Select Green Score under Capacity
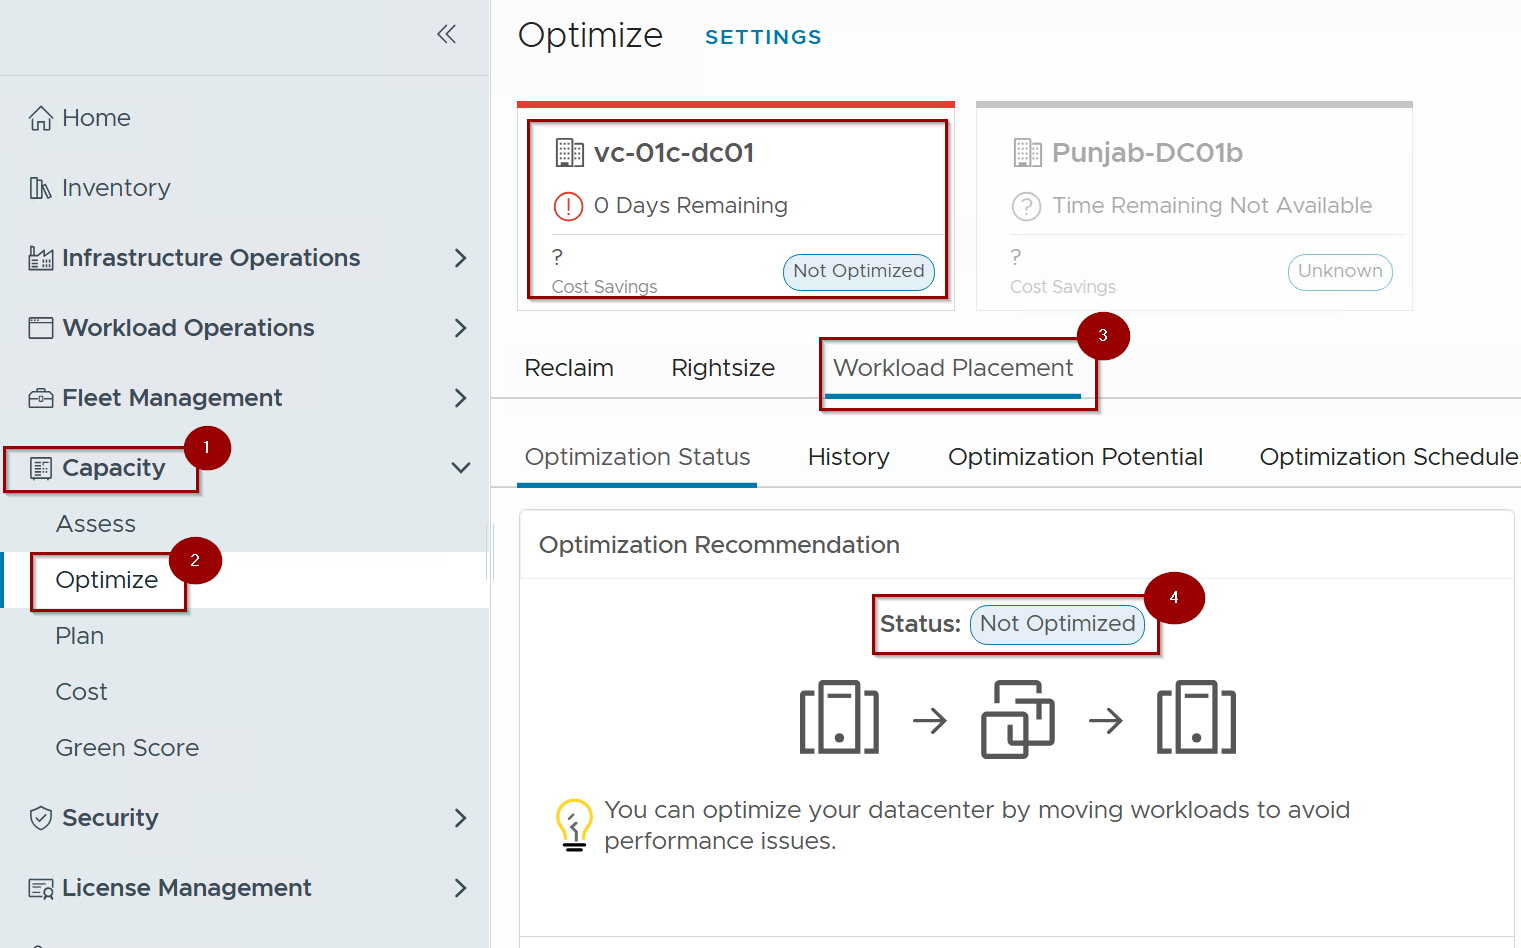Viewport: 1521px width, 948px height. click(x=127, y=748)
